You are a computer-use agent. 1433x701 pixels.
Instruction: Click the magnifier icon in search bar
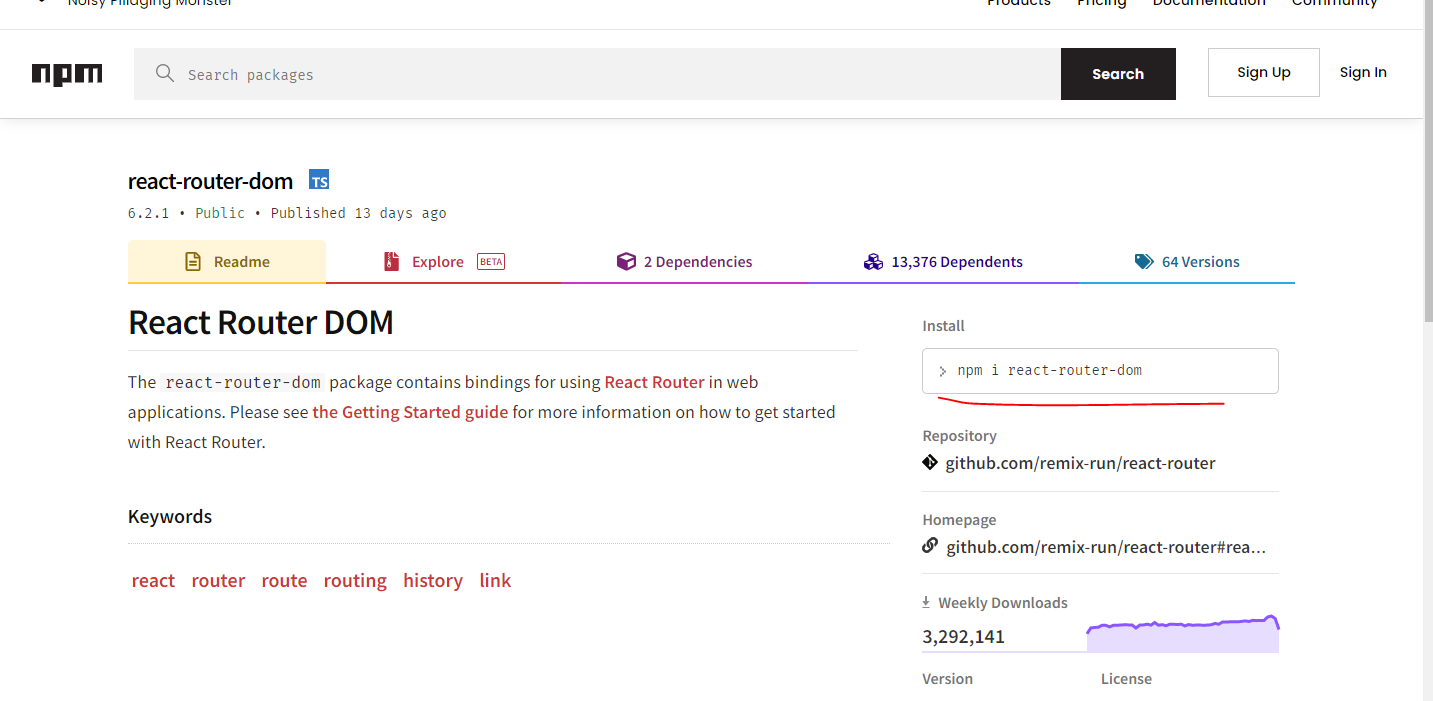pyautogui.click(x=165, y=73)
